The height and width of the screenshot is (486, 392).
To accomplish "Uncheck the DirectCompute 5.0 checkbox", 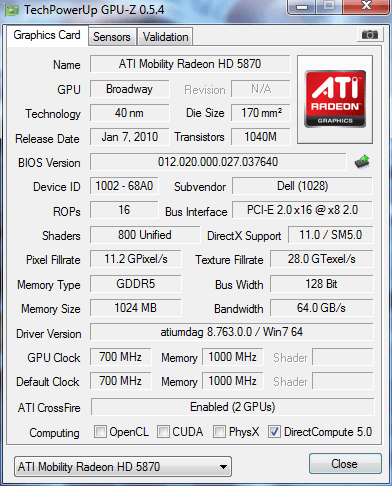I will click(274, 431).
